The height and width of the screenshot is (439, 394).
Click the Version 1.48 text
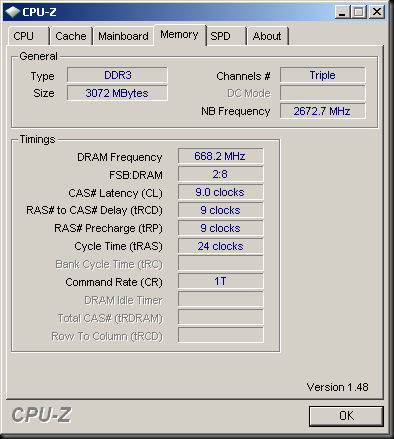(337, 387)
